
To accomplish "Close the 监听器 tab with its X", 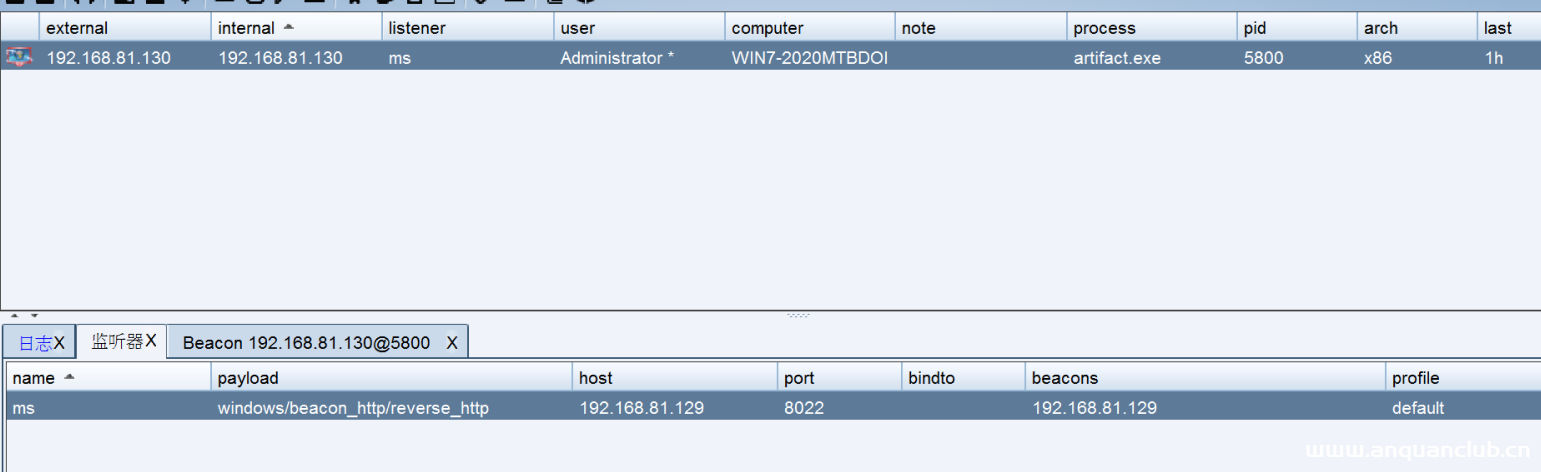I will point(151,342).
